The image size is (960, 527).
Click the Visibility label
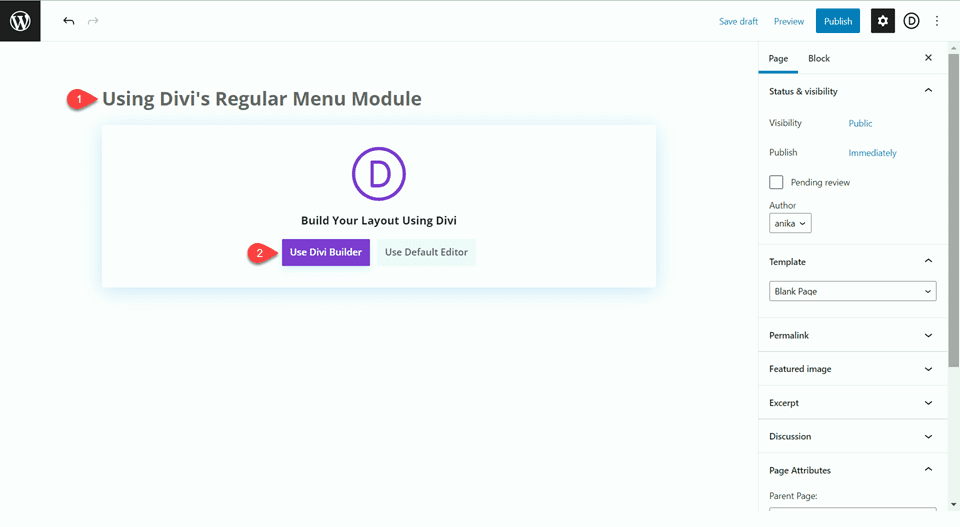click(x=785, y=123)
